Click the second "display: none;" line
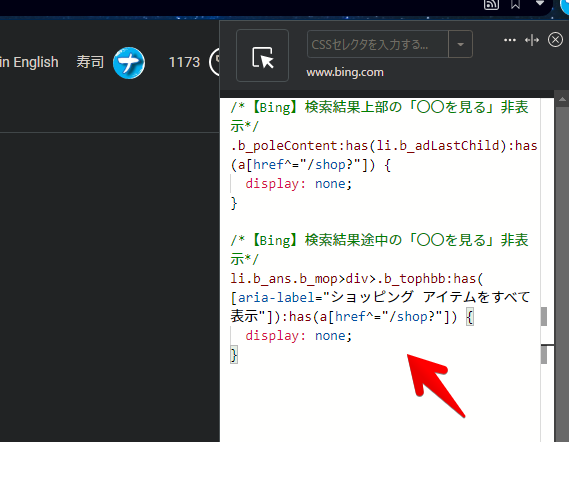Viewport: 569px width, 491px height. [299, 336]
